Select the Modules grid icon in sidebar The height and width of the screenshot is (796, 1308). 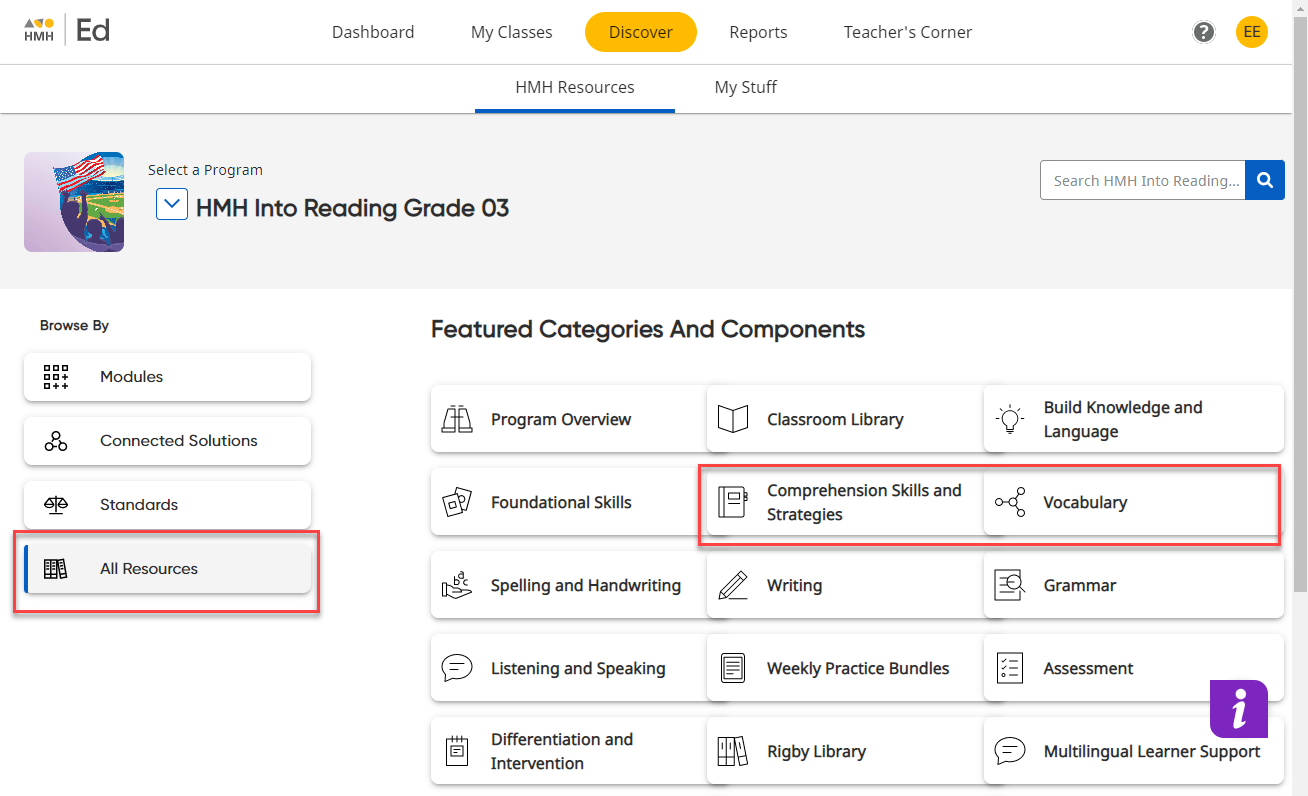click(55, 377)
